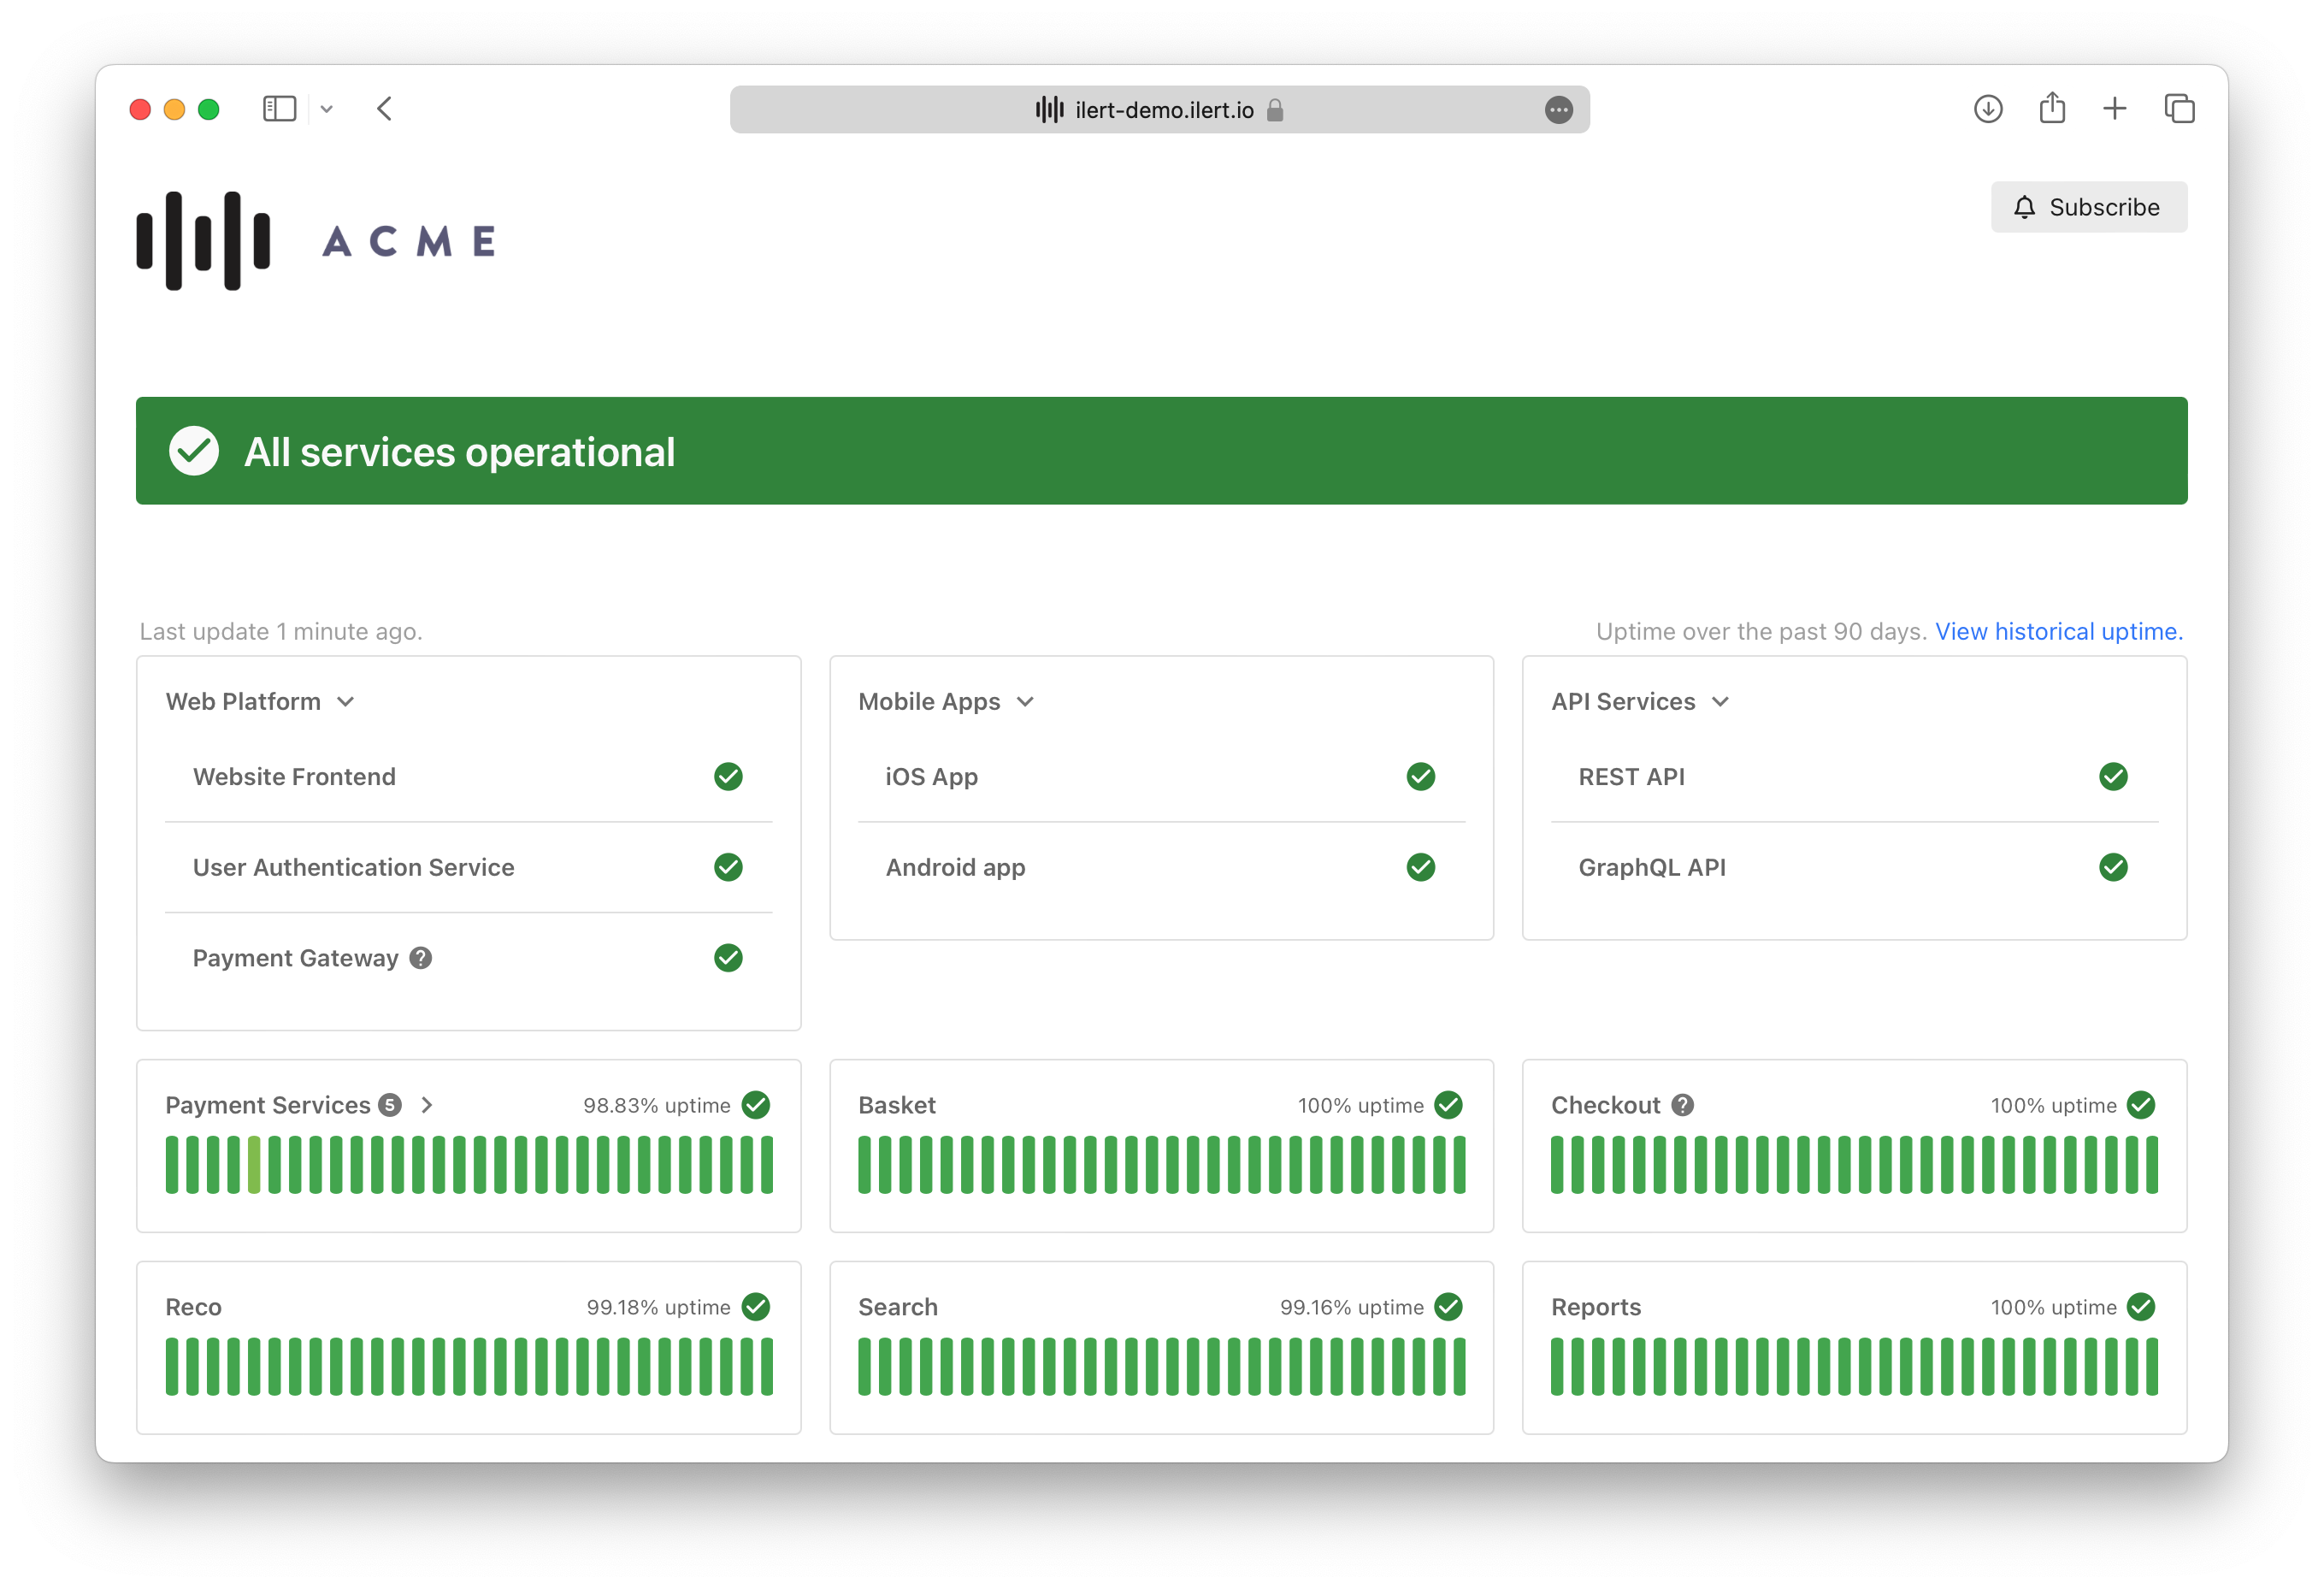
Task: Open a new tab with plus icon
Action: point(2114,108)
